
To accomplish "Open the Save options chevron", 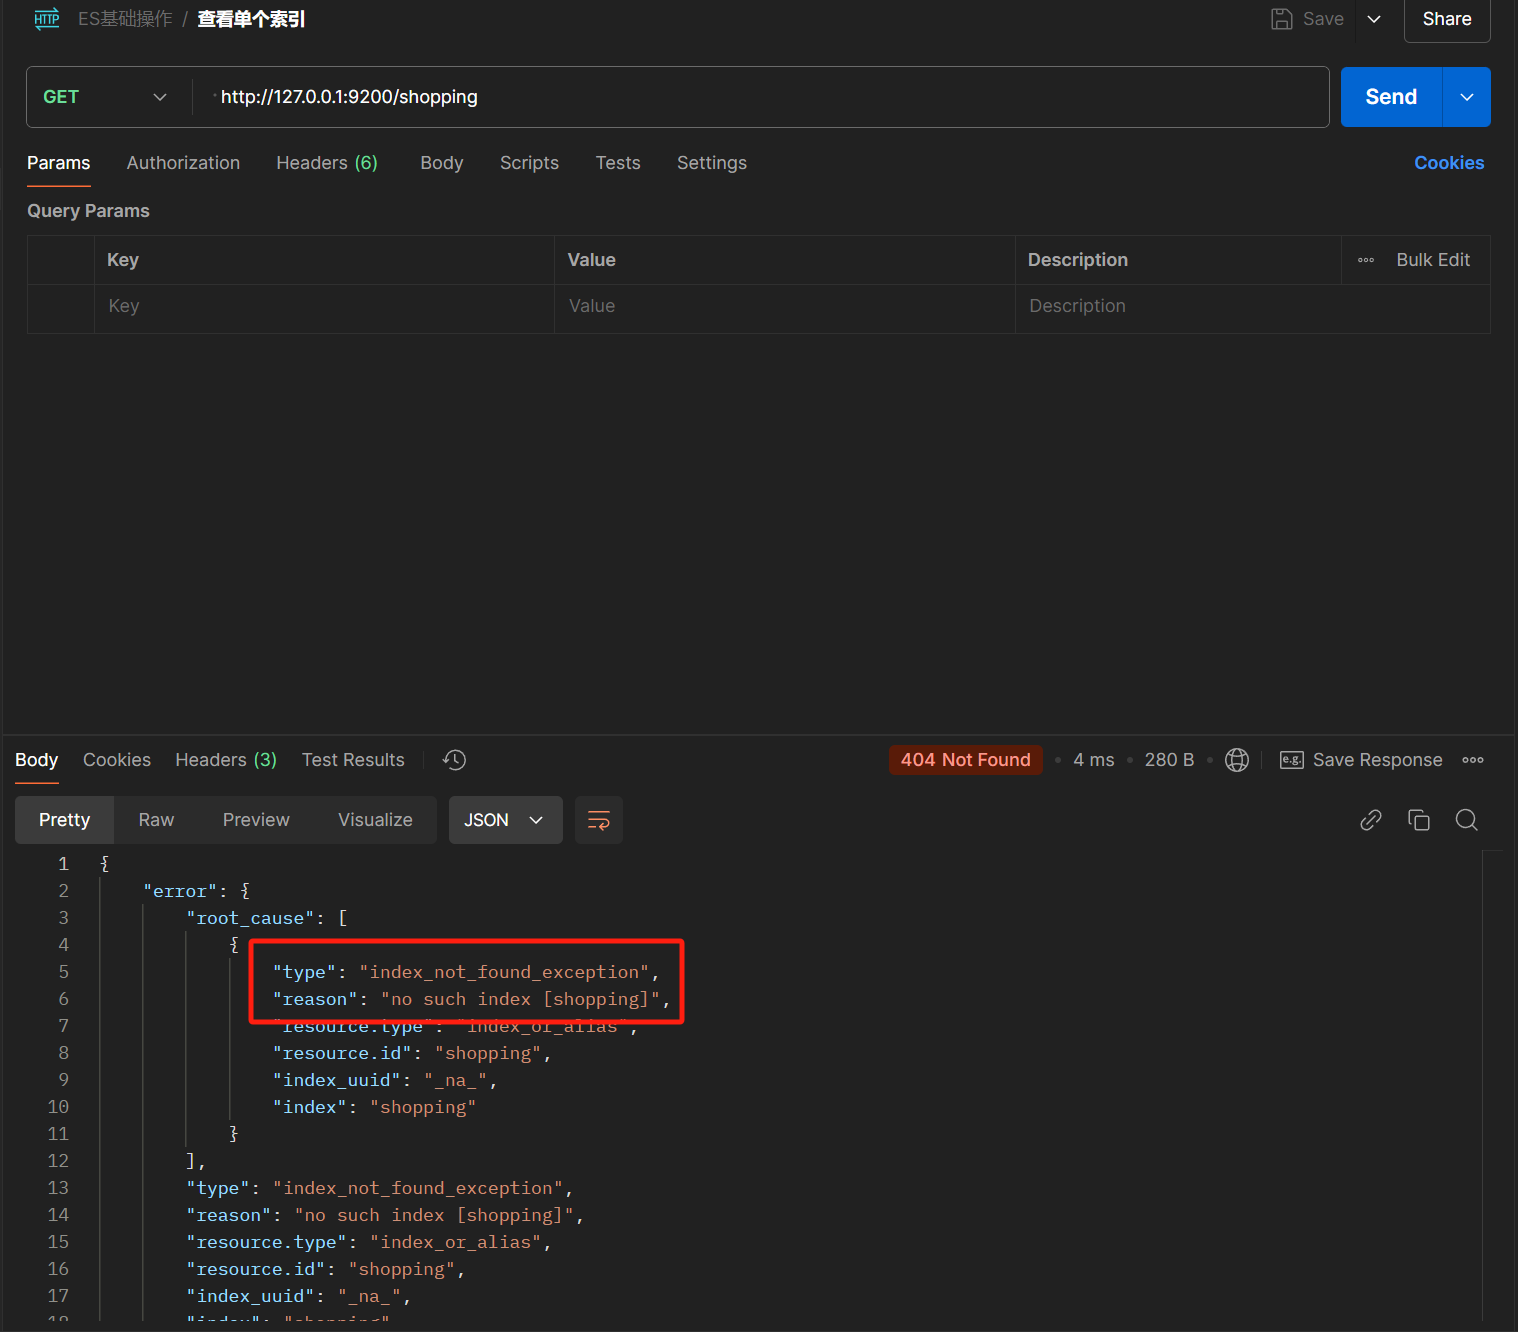I will click(x=1374, y=19).
